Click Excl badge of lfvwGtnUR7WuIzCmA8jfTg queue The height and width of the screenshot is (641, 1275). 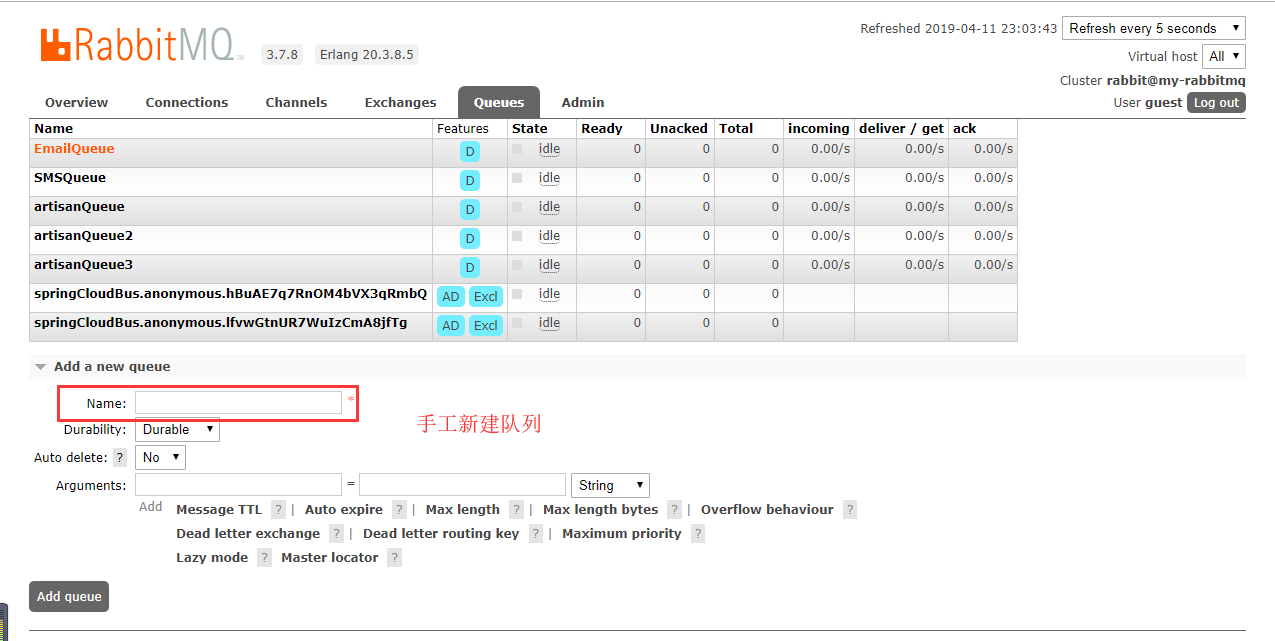coord(486,326)
